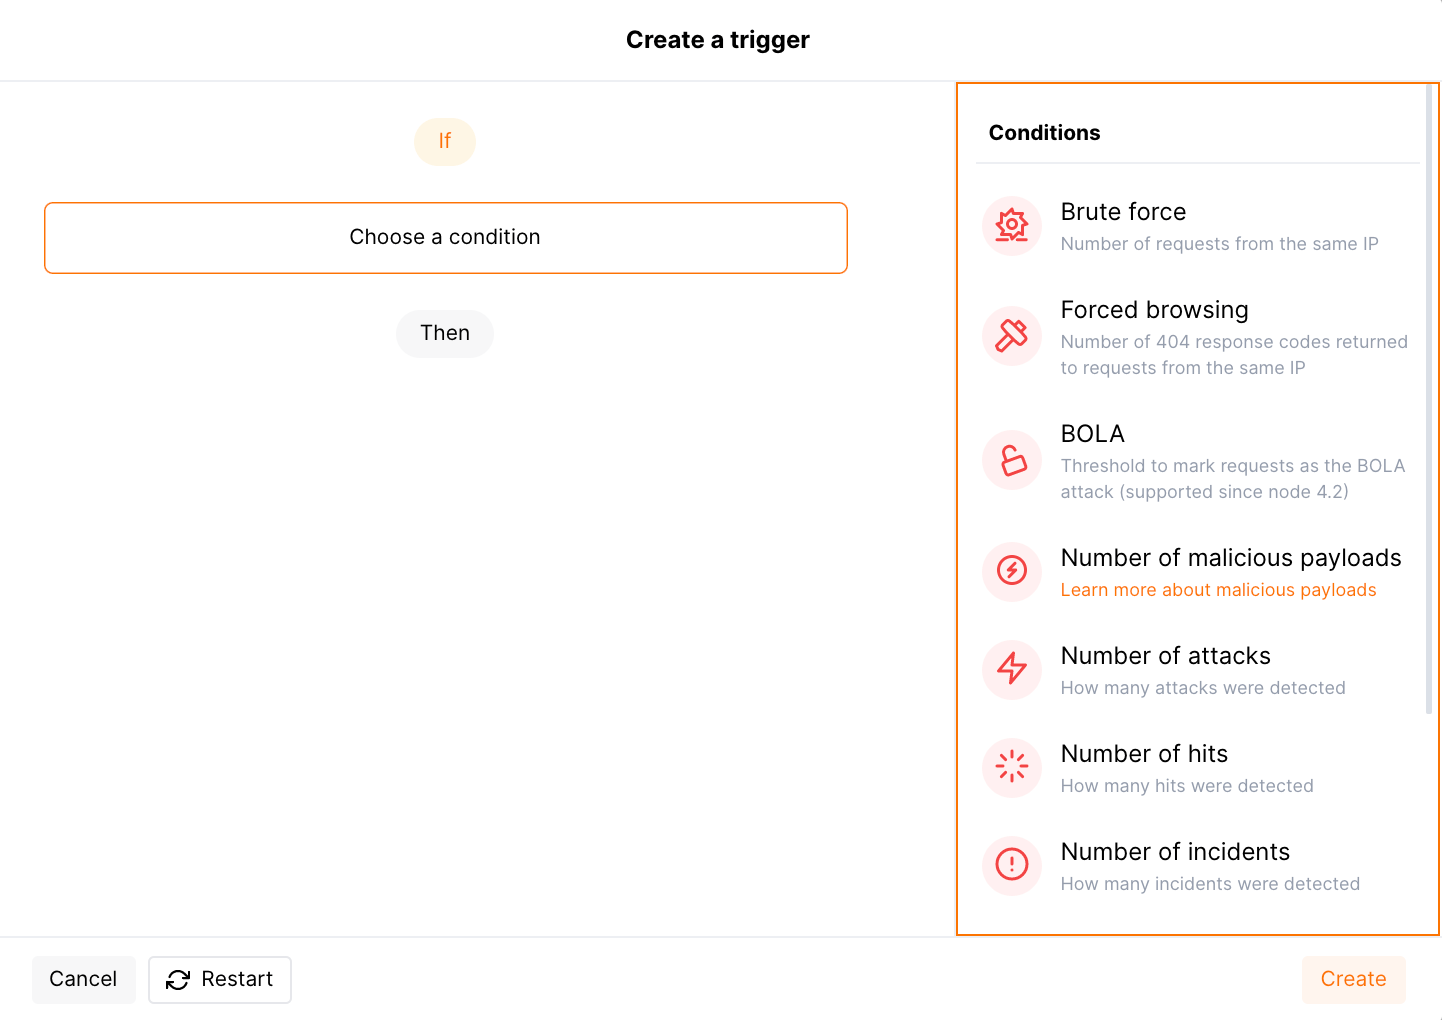Click the Then step label

point(445,333)
